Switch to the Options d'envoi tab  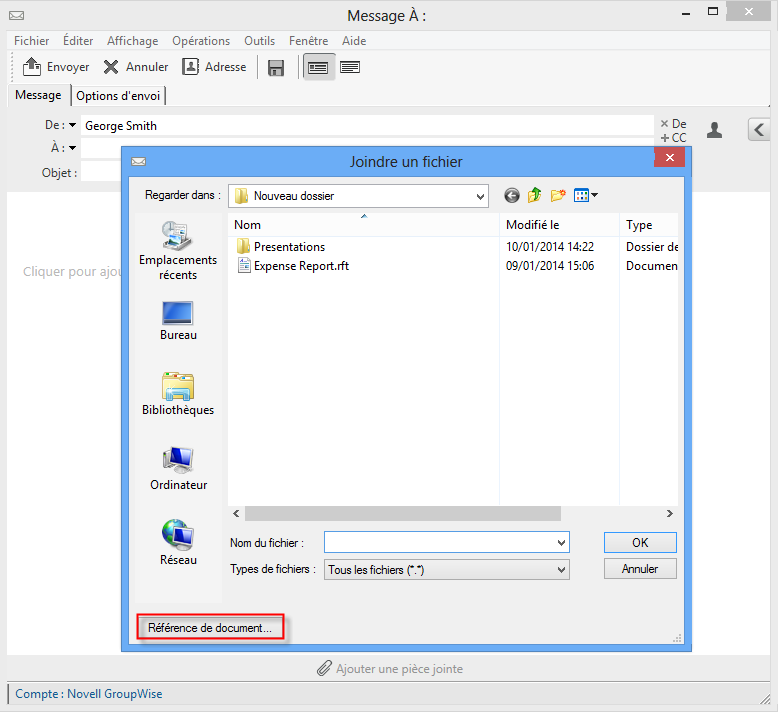coord(118,95)
